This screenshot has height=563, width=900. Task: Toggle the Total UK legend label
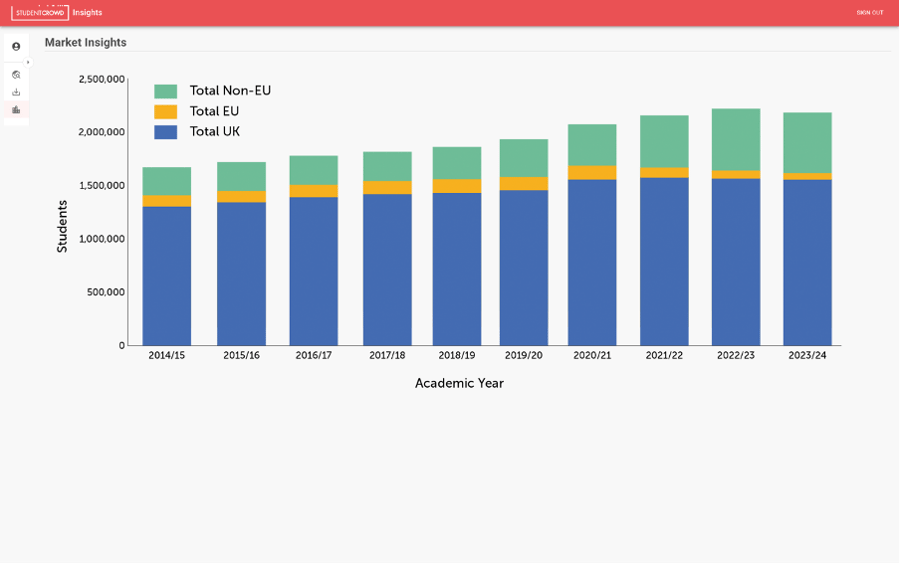coord(214,132)
